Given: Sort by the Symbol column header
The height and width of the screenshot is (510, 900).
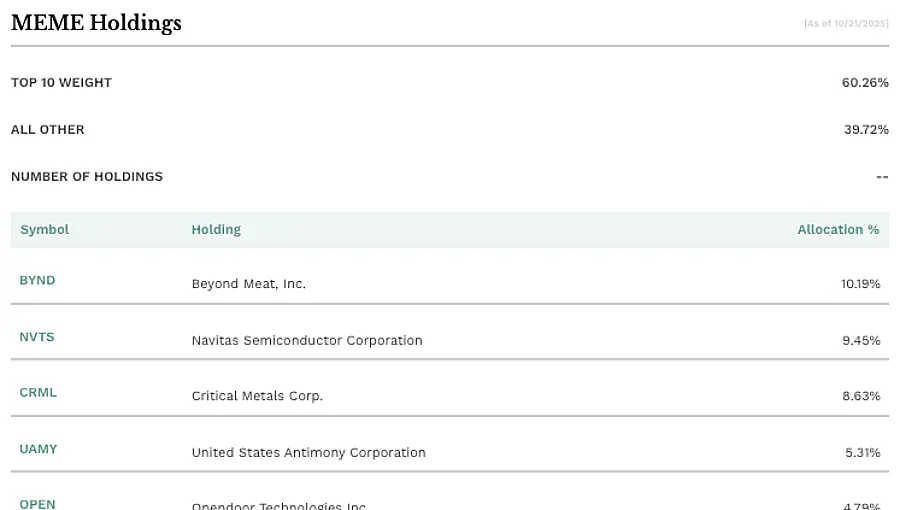Looking at the screenshot, I should click(45, 229).
